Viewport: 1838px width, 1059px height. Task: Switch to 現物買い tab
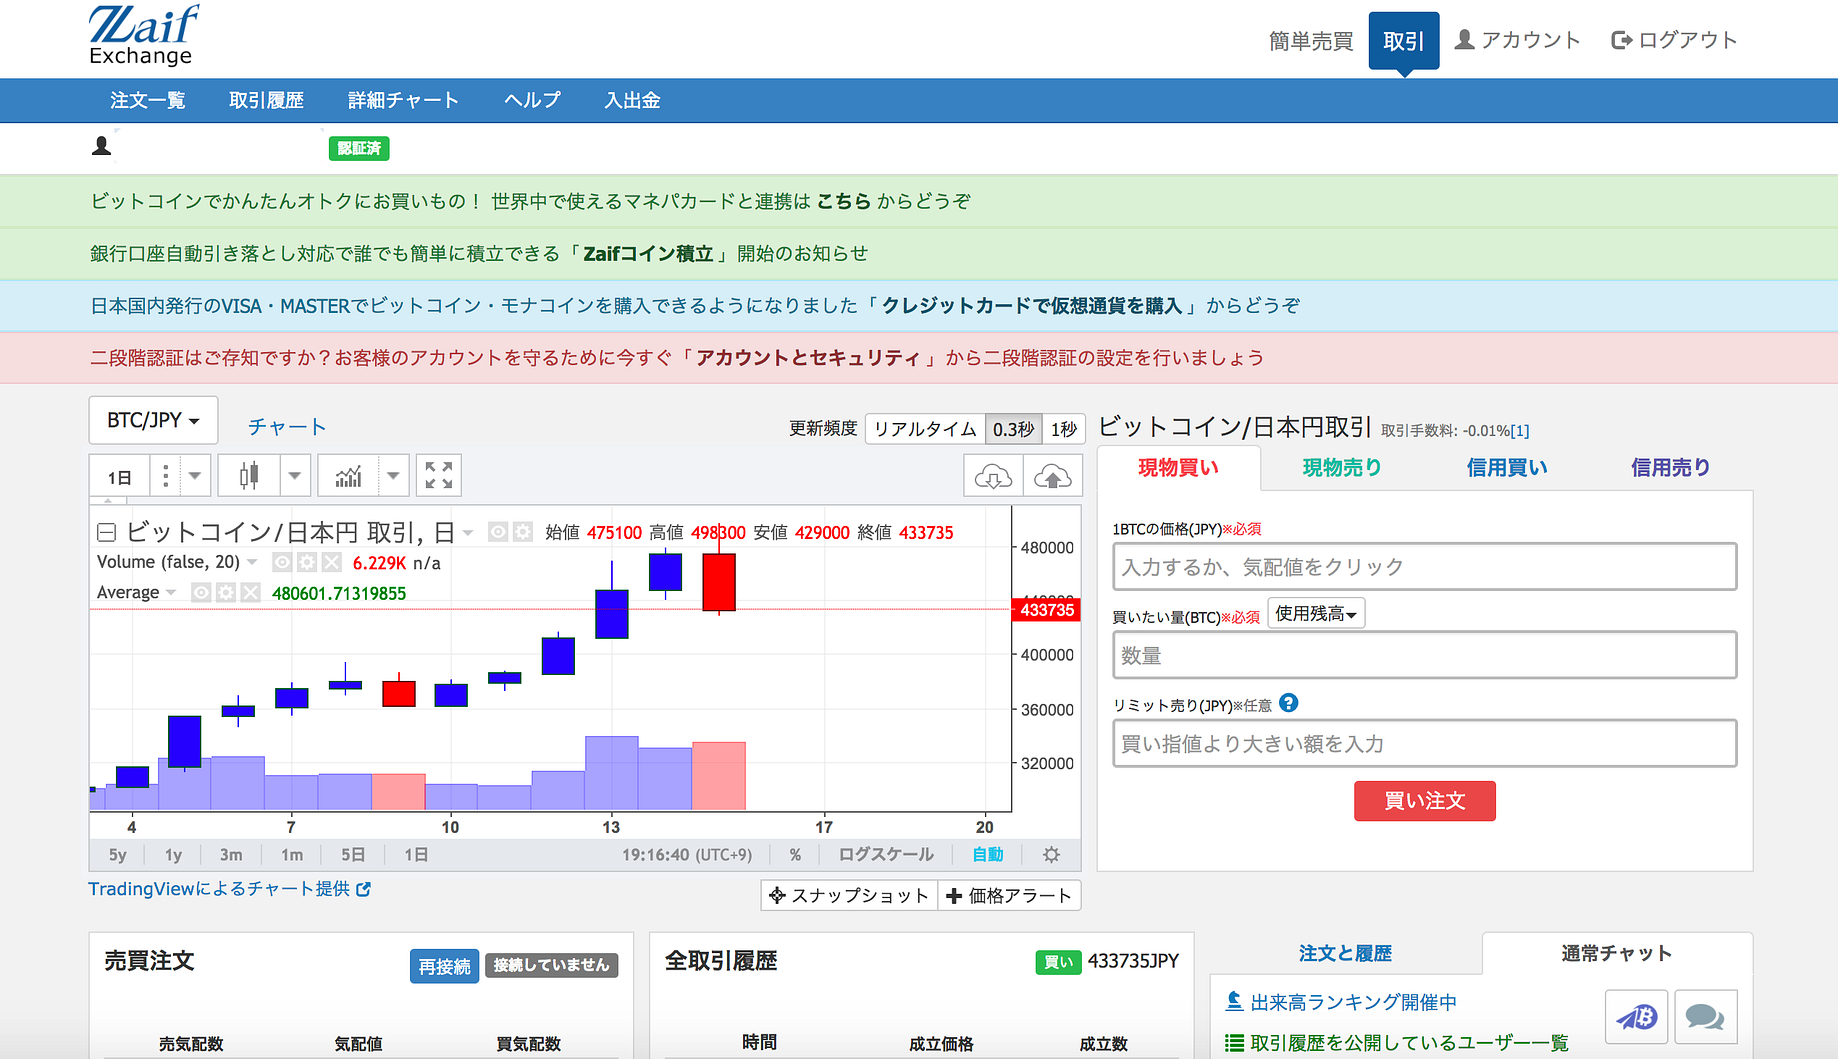click(x=1179, y=467)
